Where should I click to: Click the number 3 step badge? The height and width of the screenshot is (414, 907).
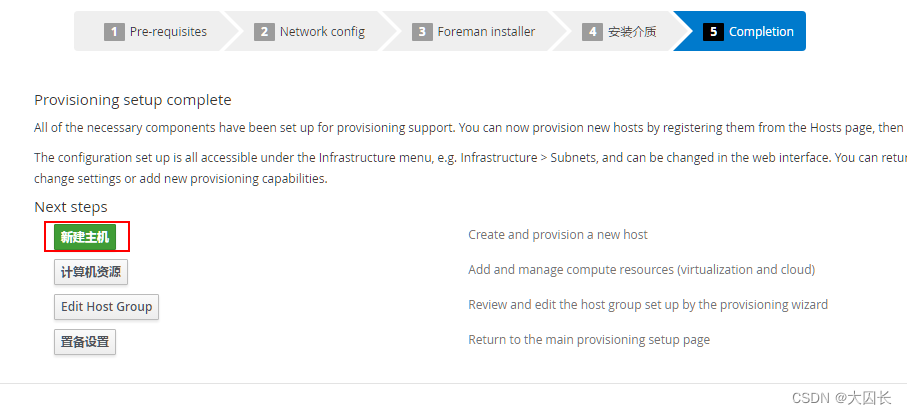coord(422,32)
